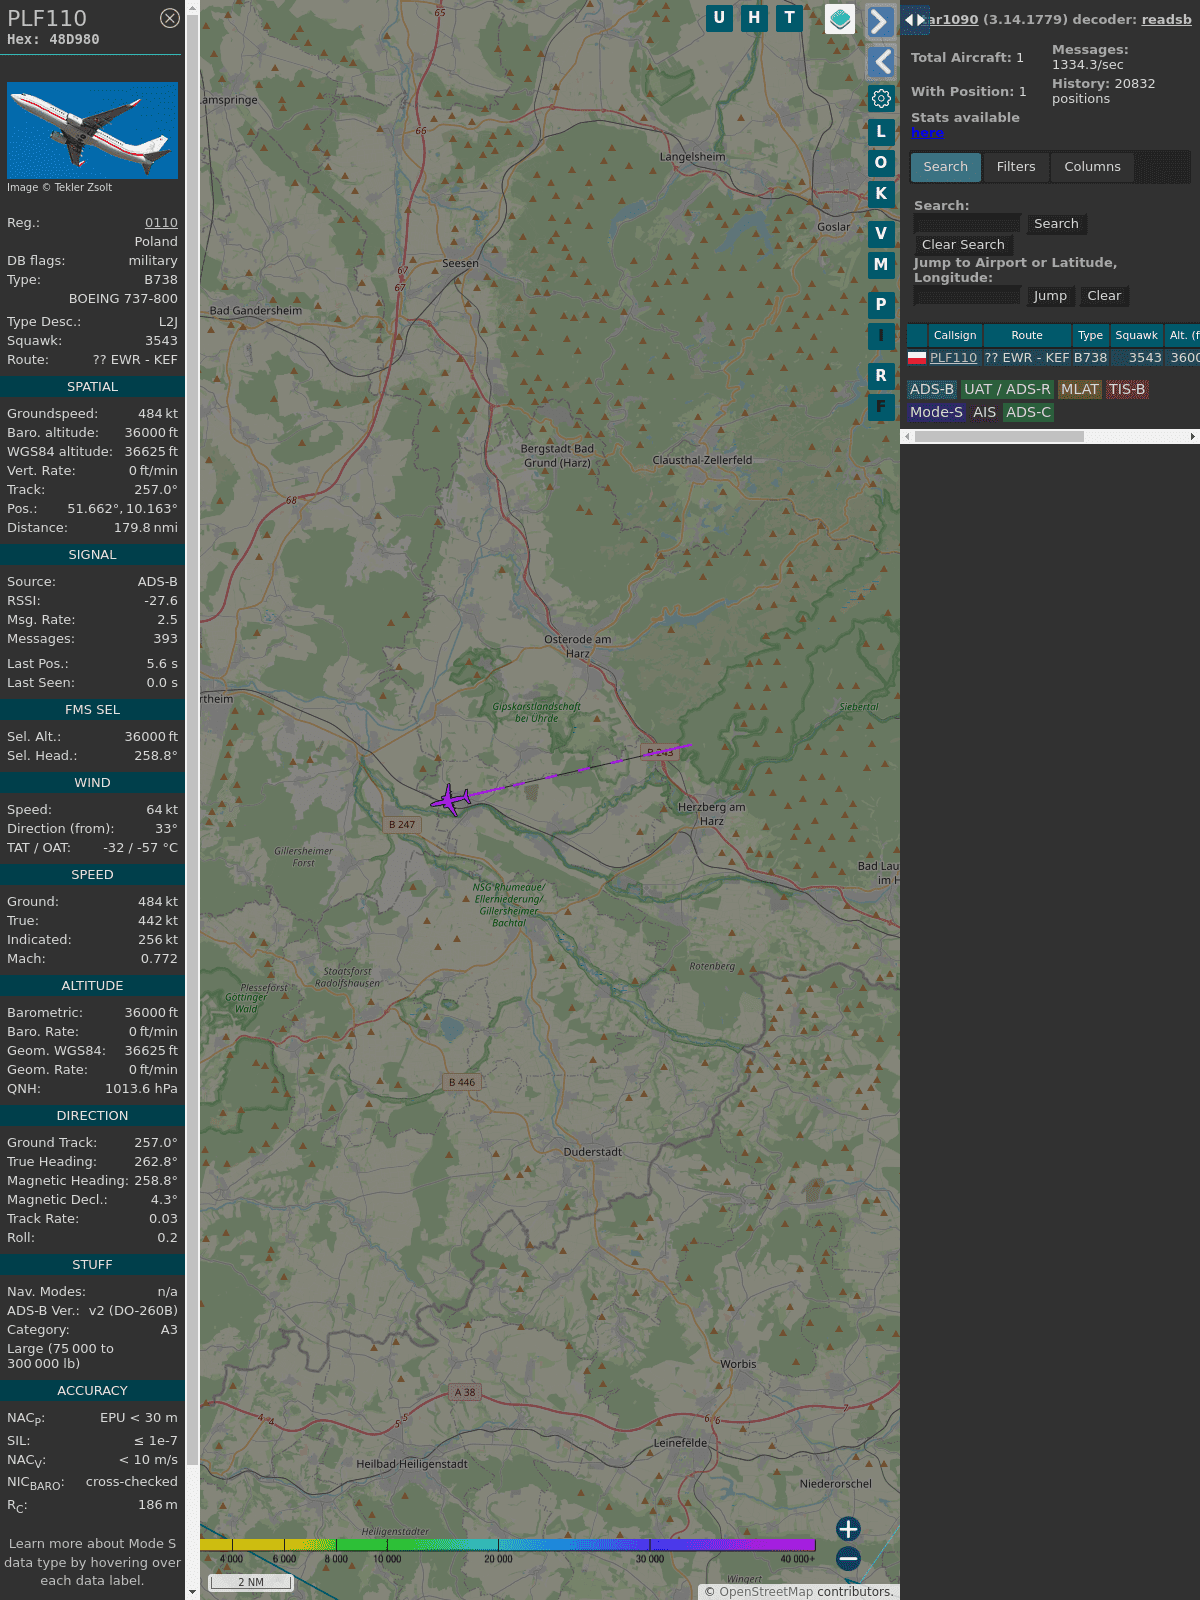The image size is (1200, 1600).
Task: Click the Clear Search button
Action: pos(963,245)
